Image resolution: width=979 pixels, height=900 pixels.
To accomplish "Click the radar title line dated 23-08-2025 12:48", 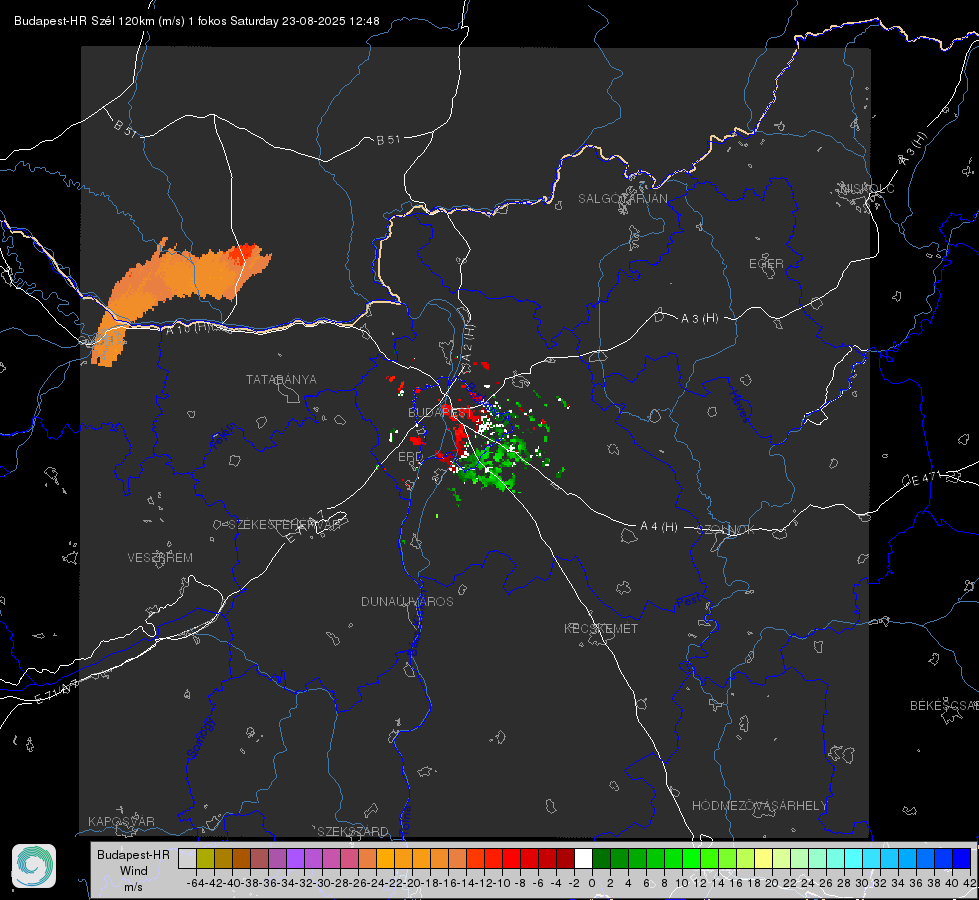I will pyautogui.click(x=197, y=21).
